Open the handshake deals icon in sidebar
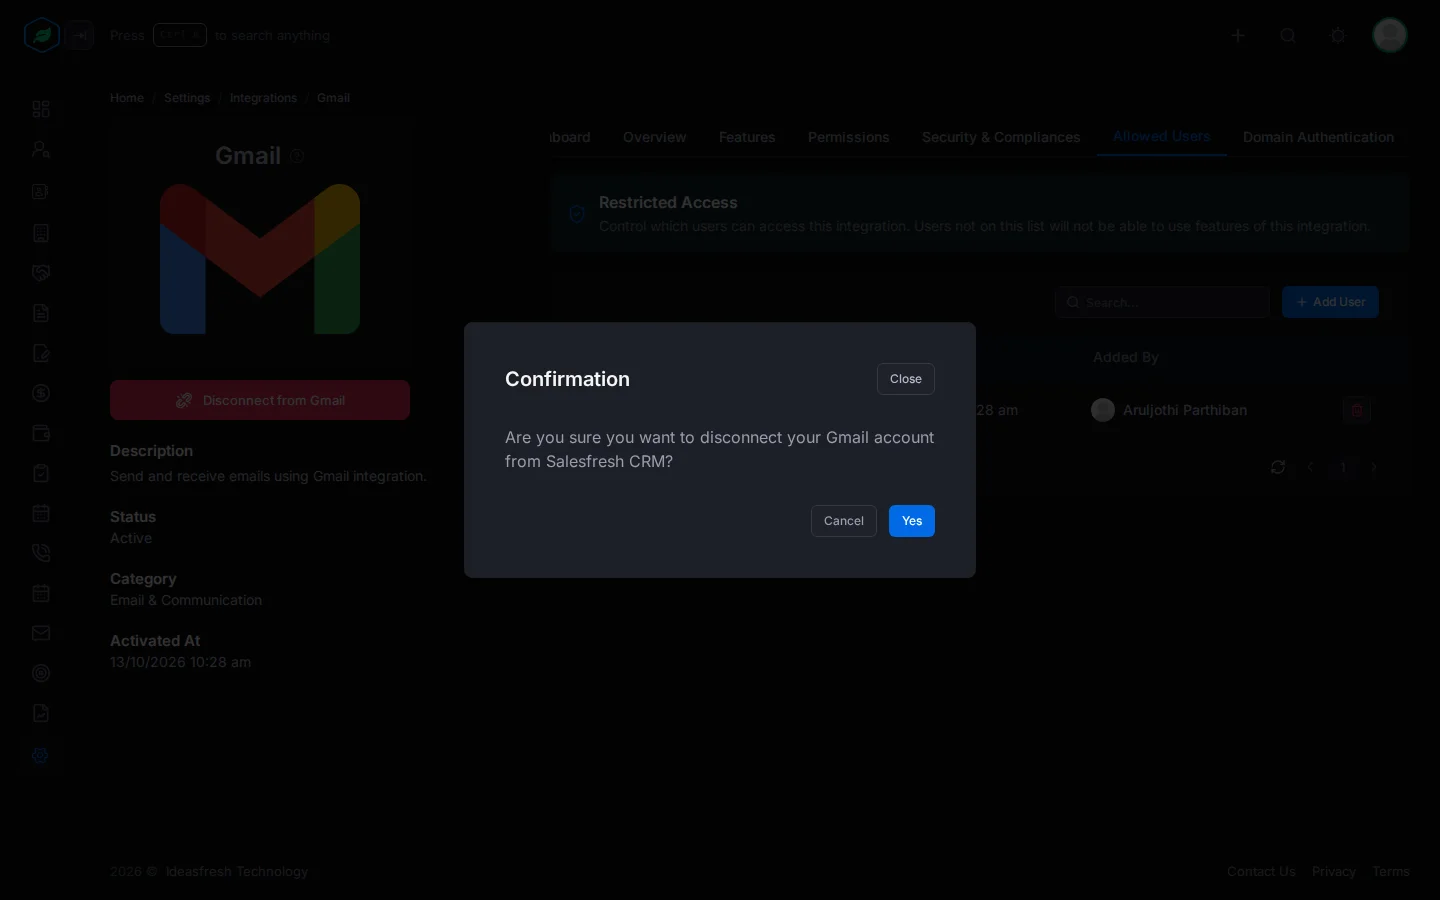 pyautogui.click(x=41, y=273)
